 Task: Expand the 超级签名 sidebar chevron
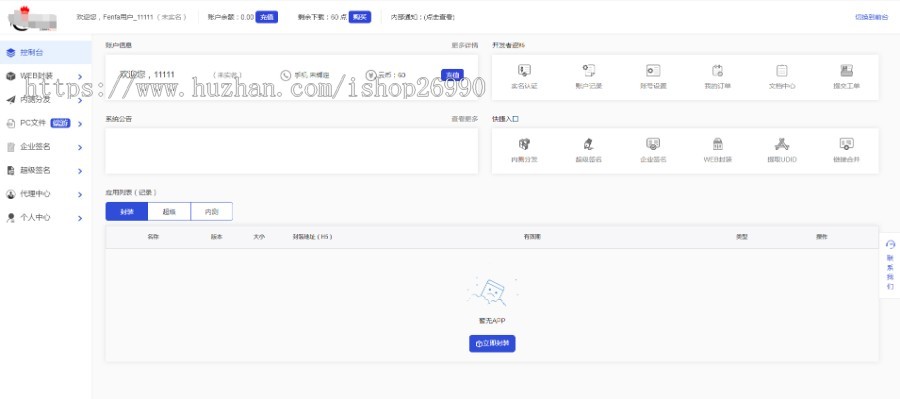pyautogui.click(x=80, y=171)
